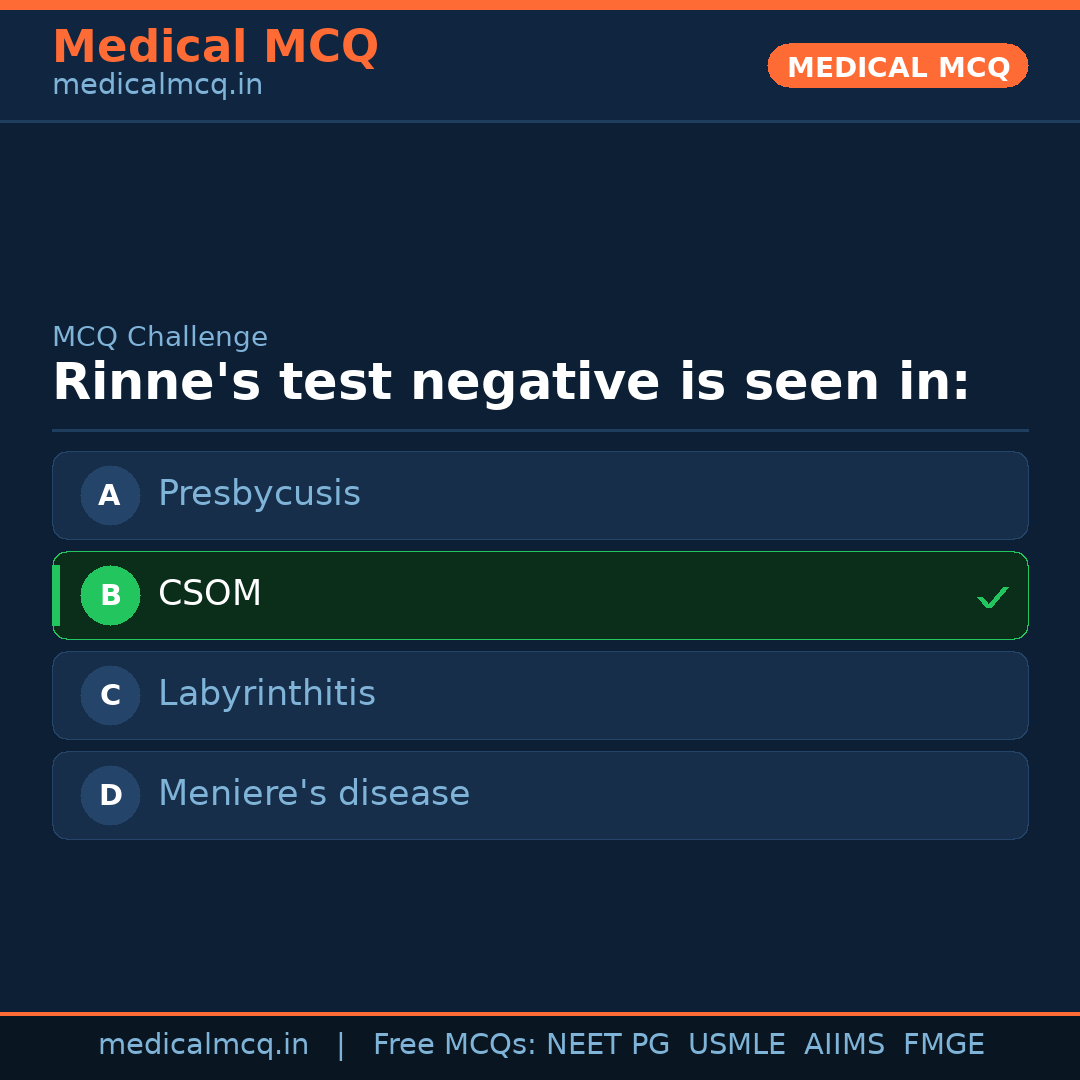Choose the Labyrinthitis answer option

(x=540, y=695)
